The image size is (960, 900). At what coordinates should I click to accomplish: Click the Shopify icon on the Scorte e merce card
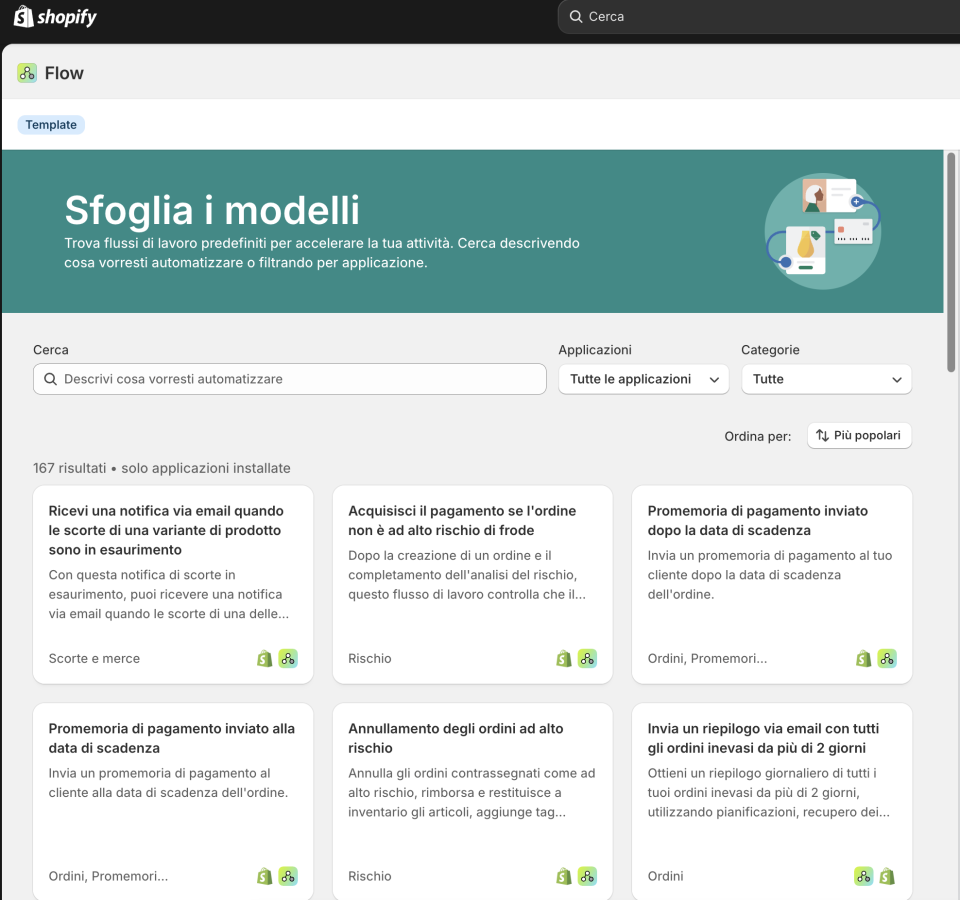pyautogui.click(x=264, y=659)
